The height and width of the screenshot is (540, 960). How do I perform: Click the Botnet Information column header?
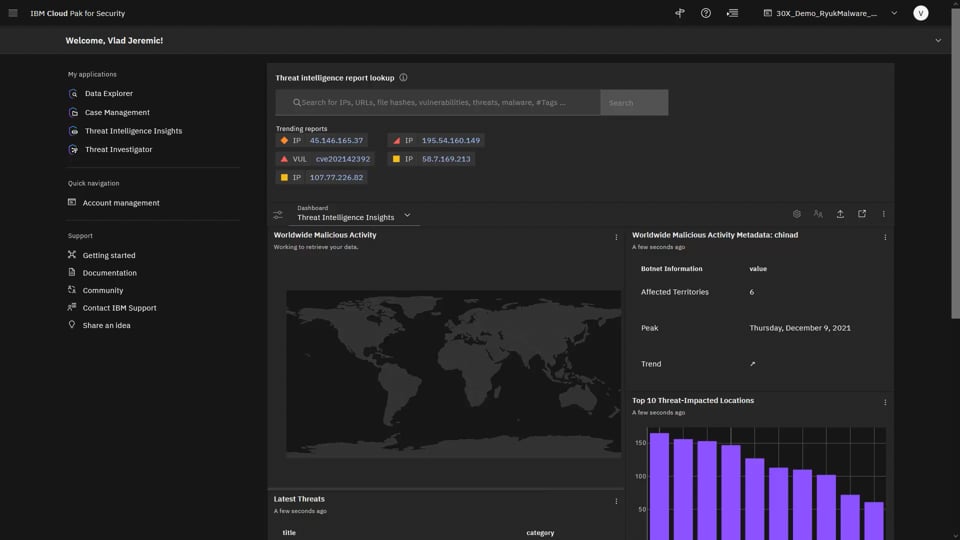pos(671,269)
